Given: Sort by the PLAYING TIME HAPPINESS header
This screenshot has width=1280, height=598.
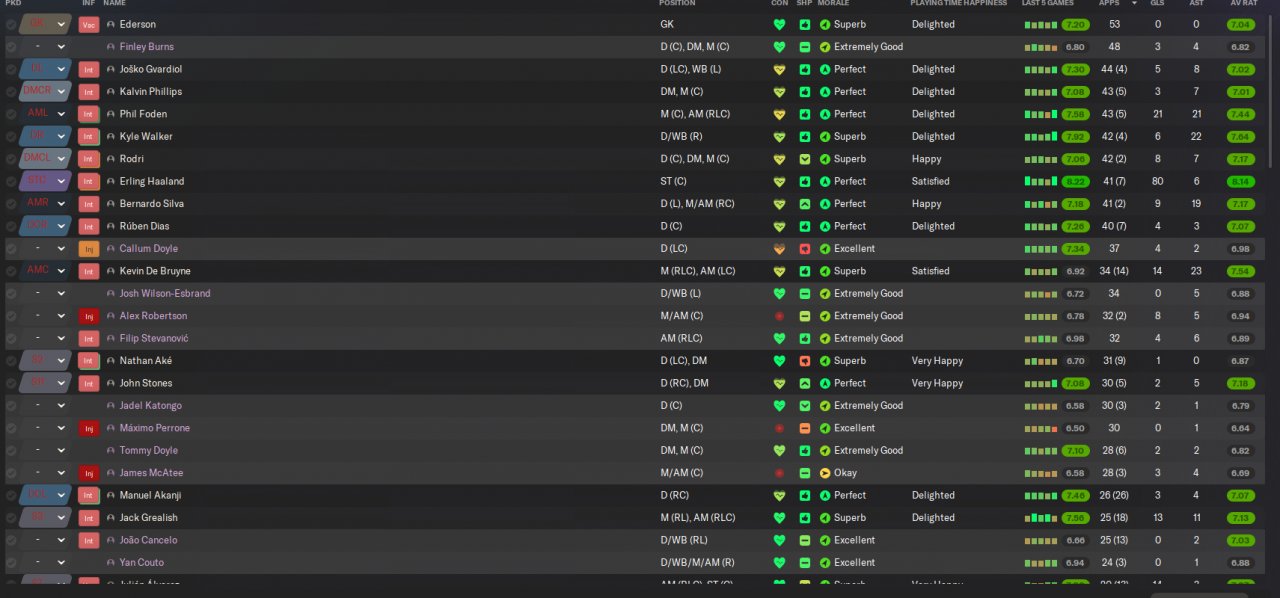Looking at the screenshot, I should pyautogui.click(x=959, y=4).
